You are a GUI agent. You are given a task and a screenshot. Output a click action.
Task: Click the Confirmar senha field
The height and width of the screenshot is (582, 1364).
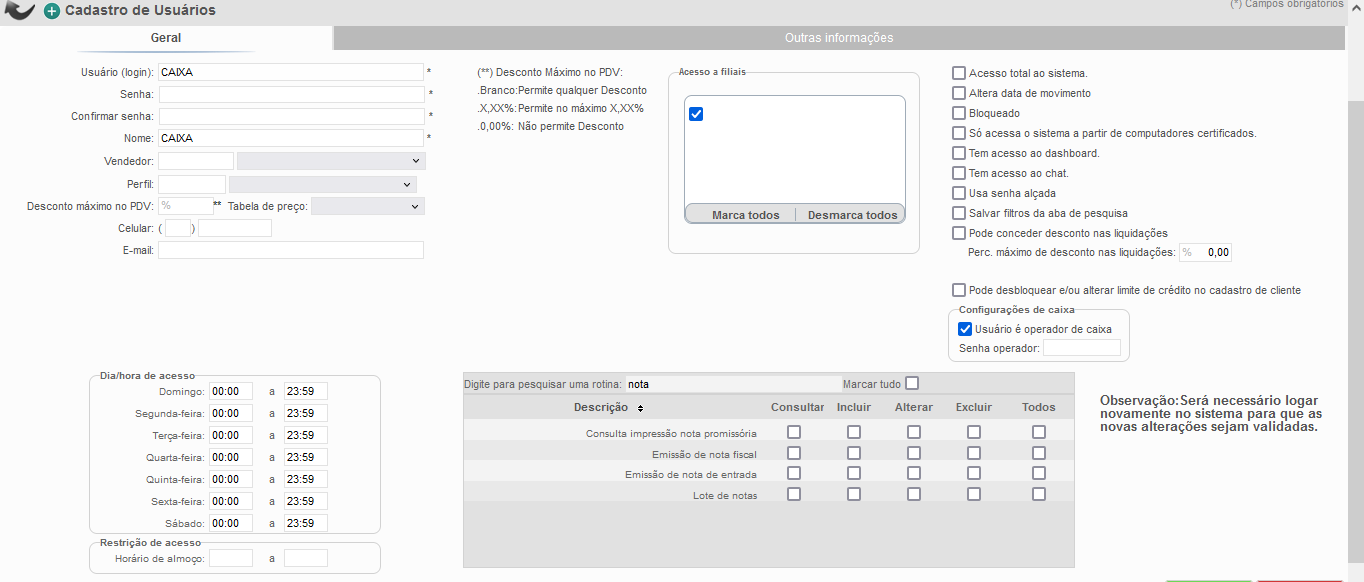click(x=291, y=116)
